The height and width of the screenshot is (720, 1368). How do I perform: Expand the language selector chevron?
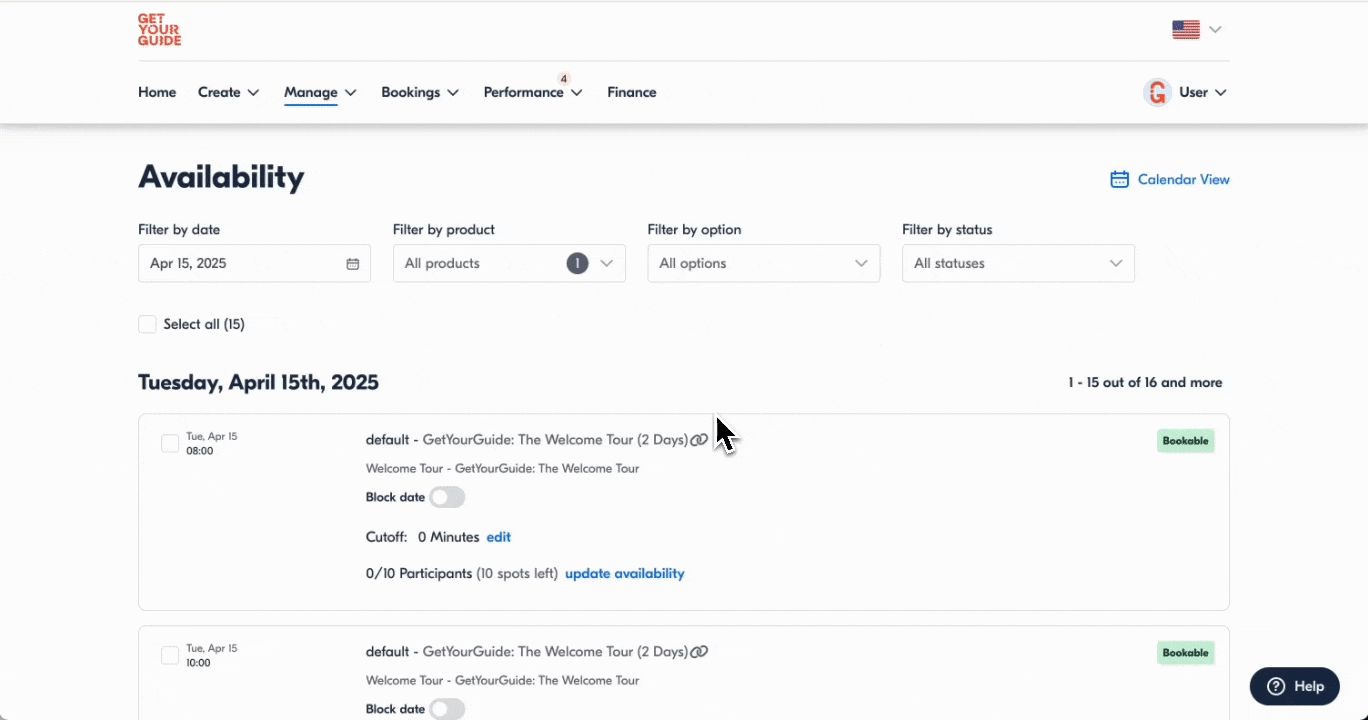pos(1215,30)
